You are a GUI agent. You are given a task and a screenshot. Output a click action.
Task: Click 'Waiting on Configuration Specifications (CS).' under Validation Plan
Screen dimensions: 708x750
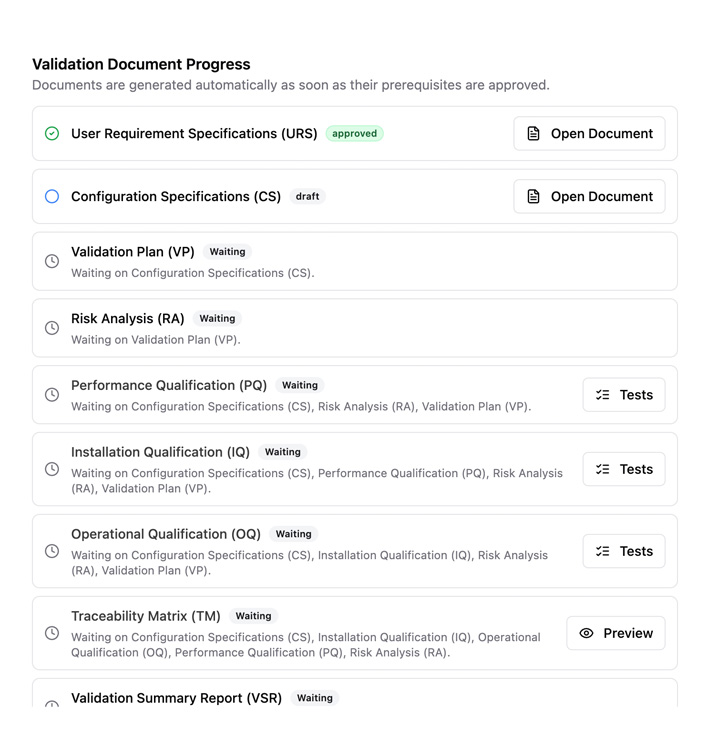coord(193,273)
